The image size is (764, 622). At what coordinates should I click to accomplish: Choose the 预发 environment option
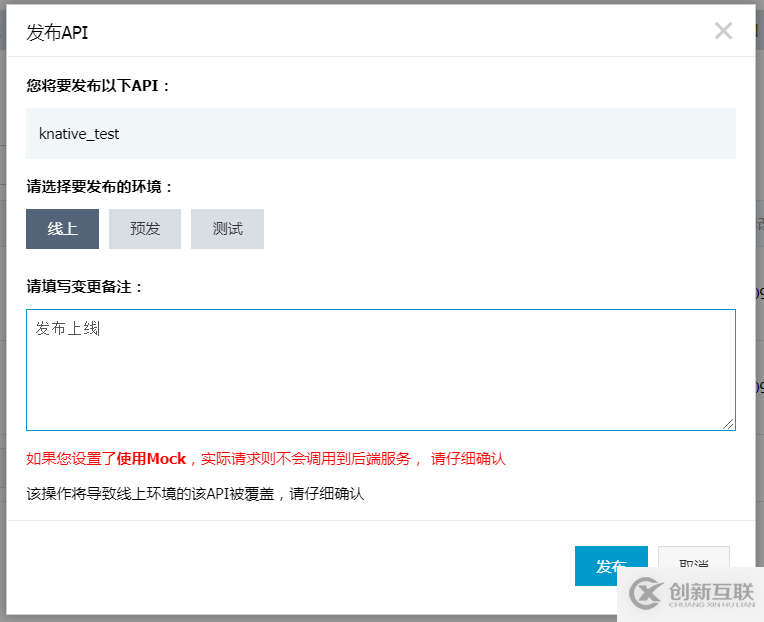click(145, 229)
